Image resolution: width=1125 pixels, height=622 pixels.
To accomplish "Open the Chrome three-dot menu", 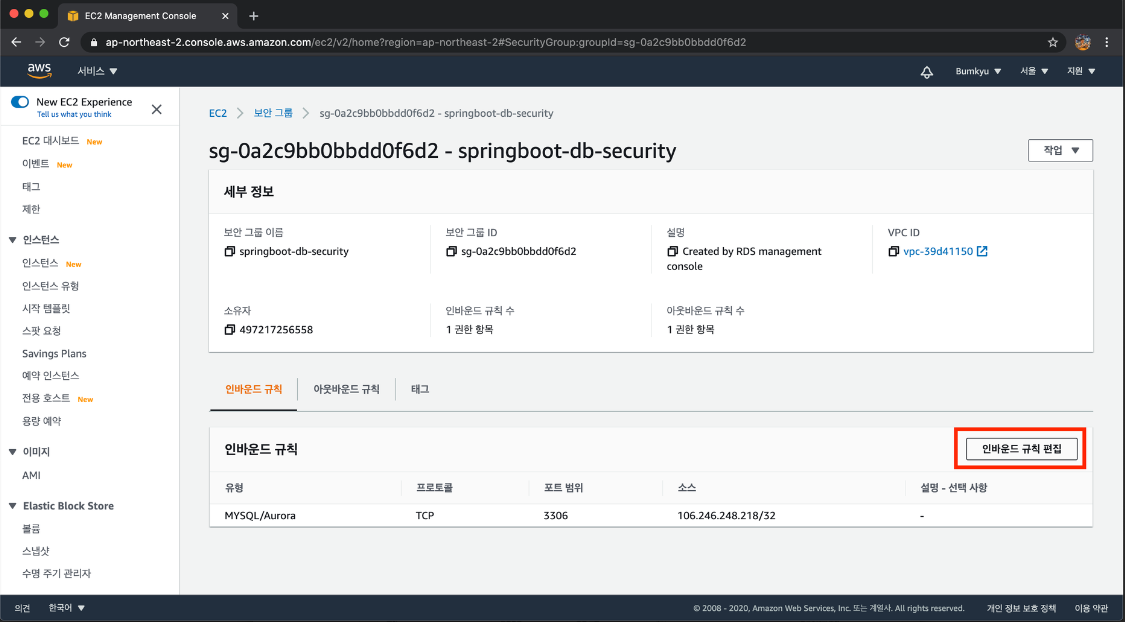I will click(x=1107, y=42).
